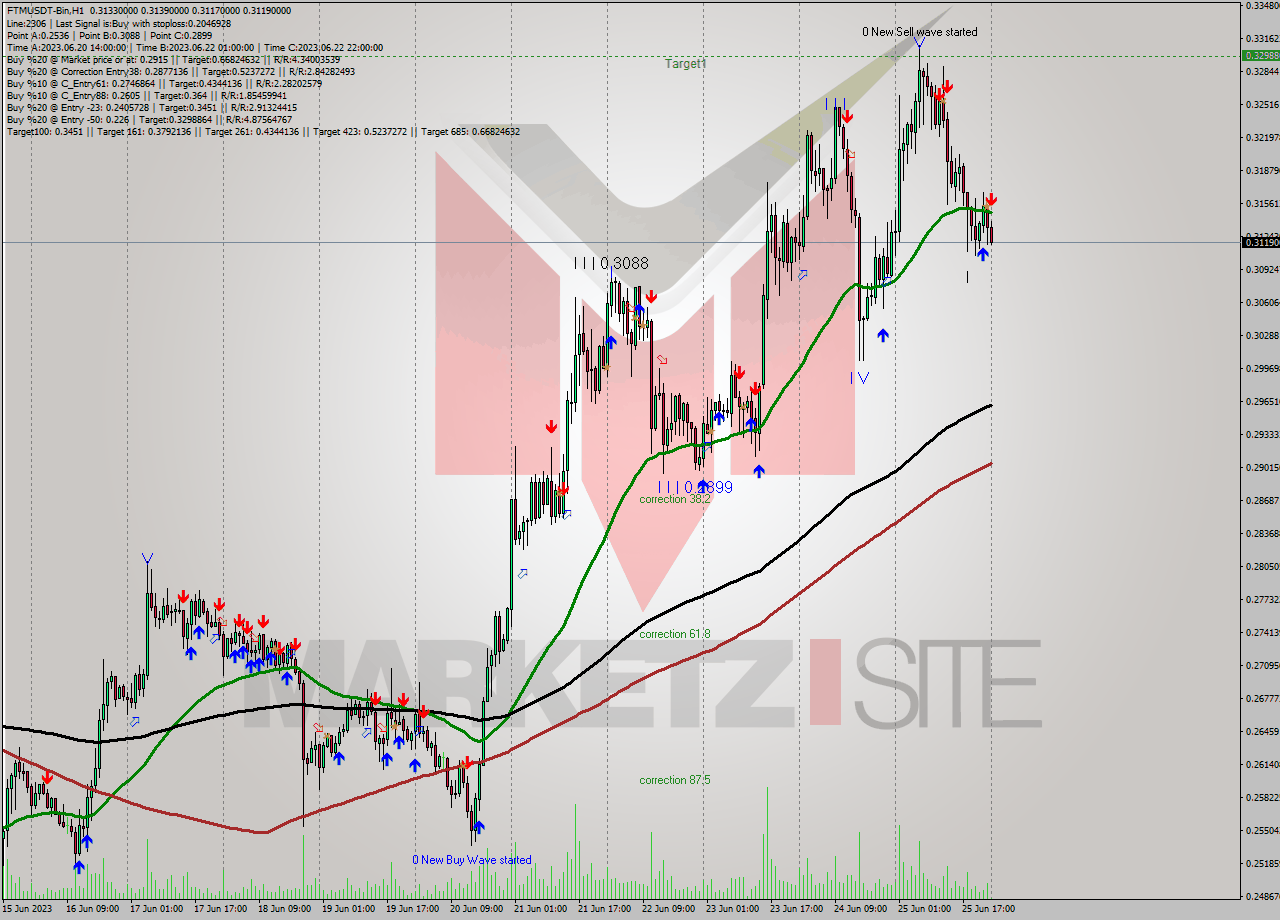
Task: Click the '21 Jun 17:00' time axis label
Action: [606, 909]
